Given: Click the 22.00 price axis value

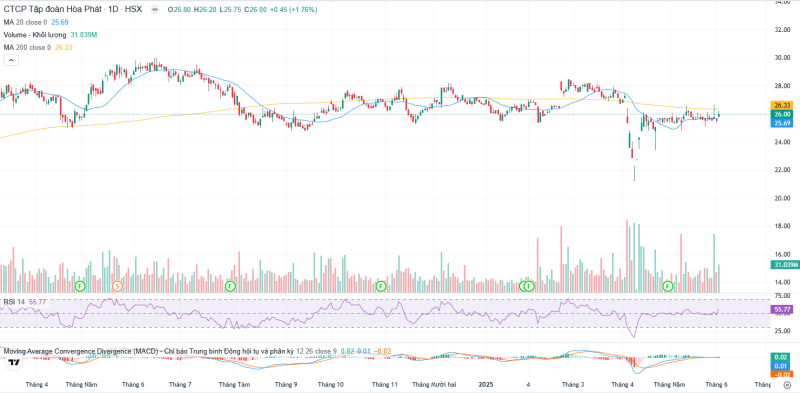Looking at the screenshot, I should pyautogui.click(x=782, y=170).
